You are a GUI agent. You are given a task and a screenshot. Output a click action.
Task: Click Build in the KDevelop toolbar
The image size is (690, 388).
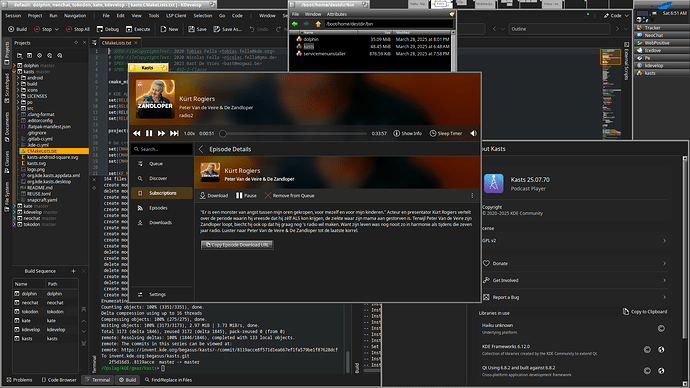(x=18, y=29)
